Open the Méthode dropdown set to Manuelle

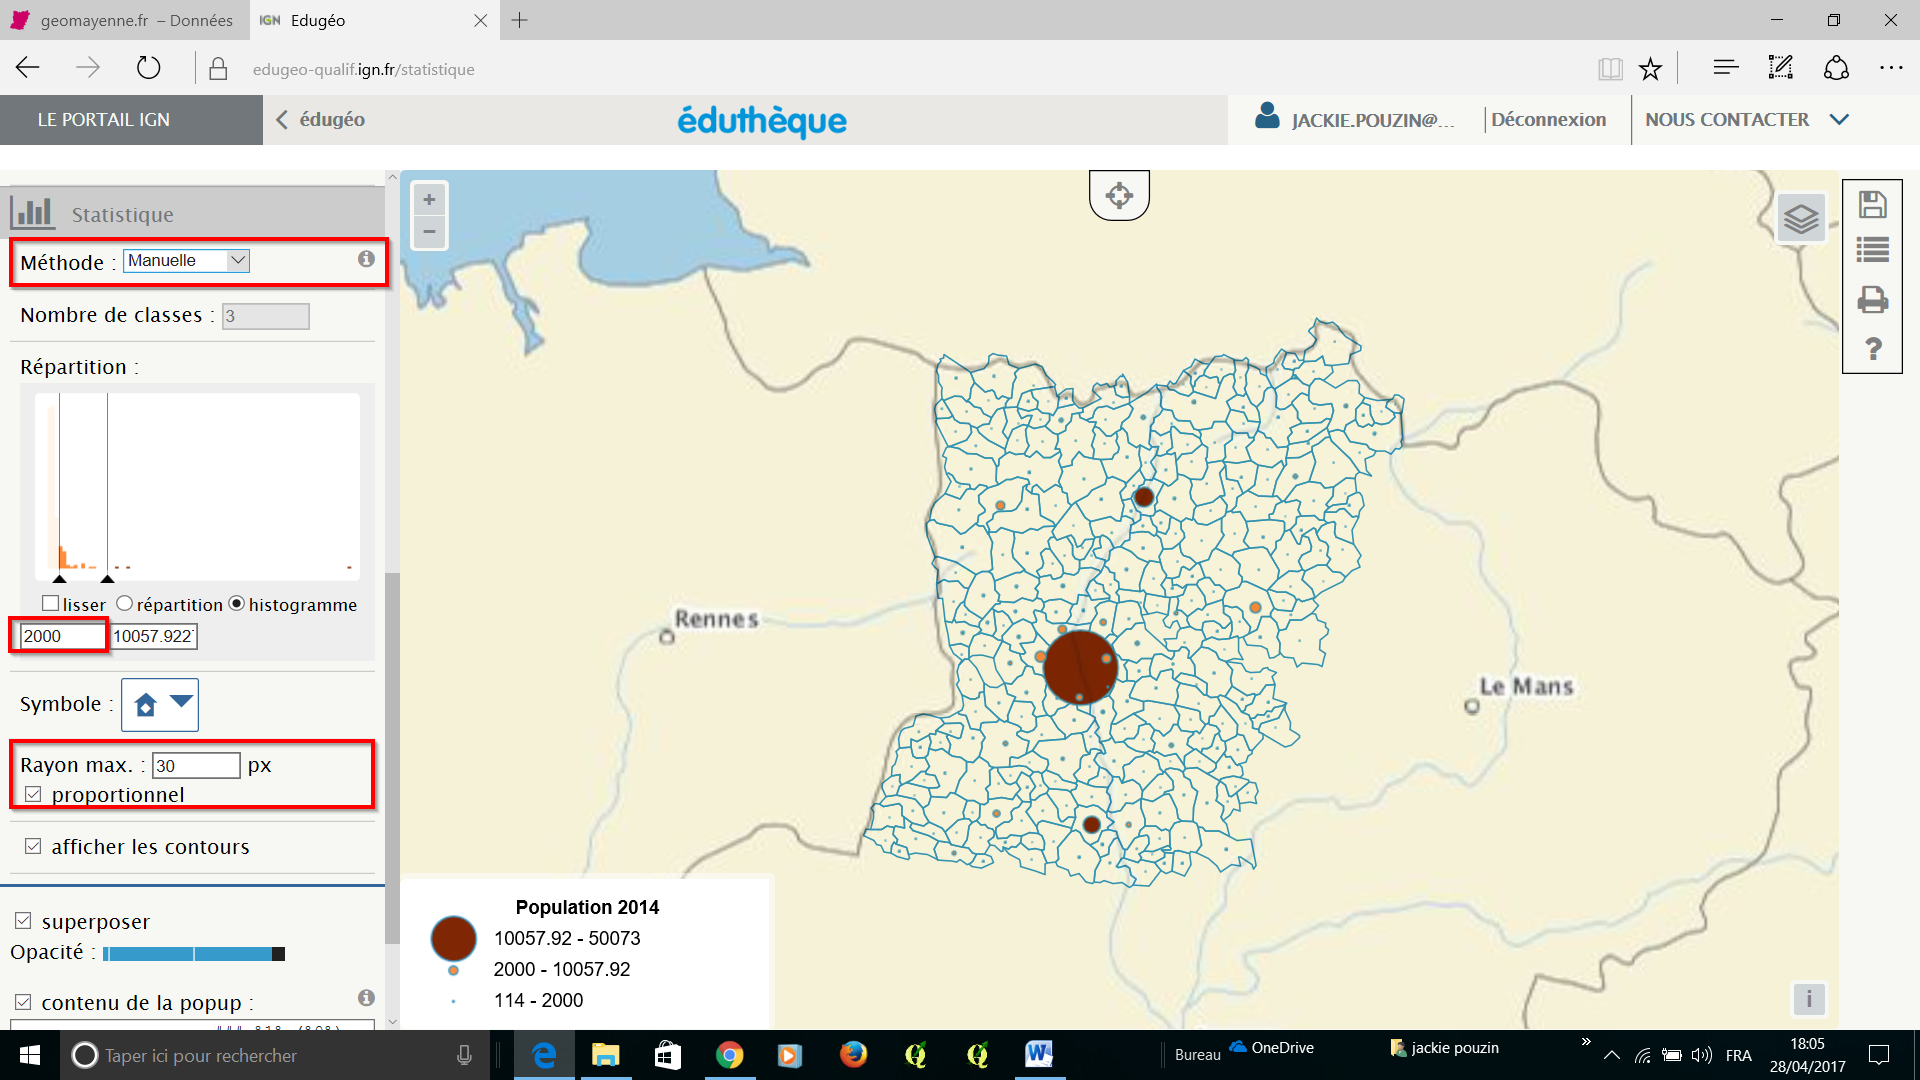point(186,261)
